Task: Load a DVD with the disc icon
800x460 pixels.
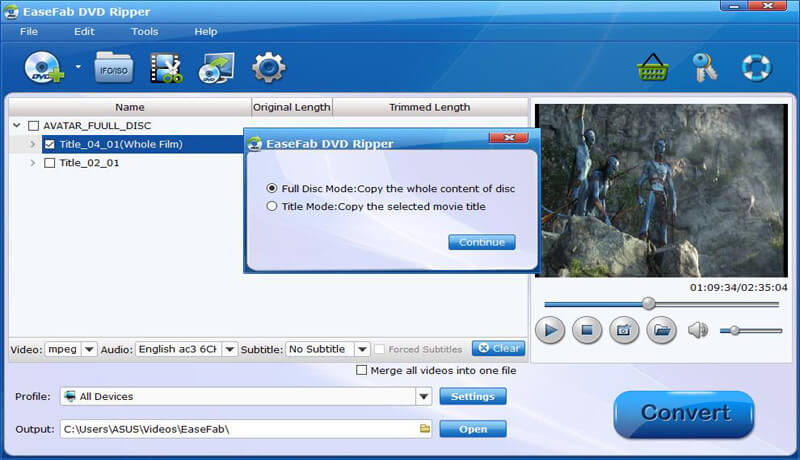Action: click(x=44, y=67)
